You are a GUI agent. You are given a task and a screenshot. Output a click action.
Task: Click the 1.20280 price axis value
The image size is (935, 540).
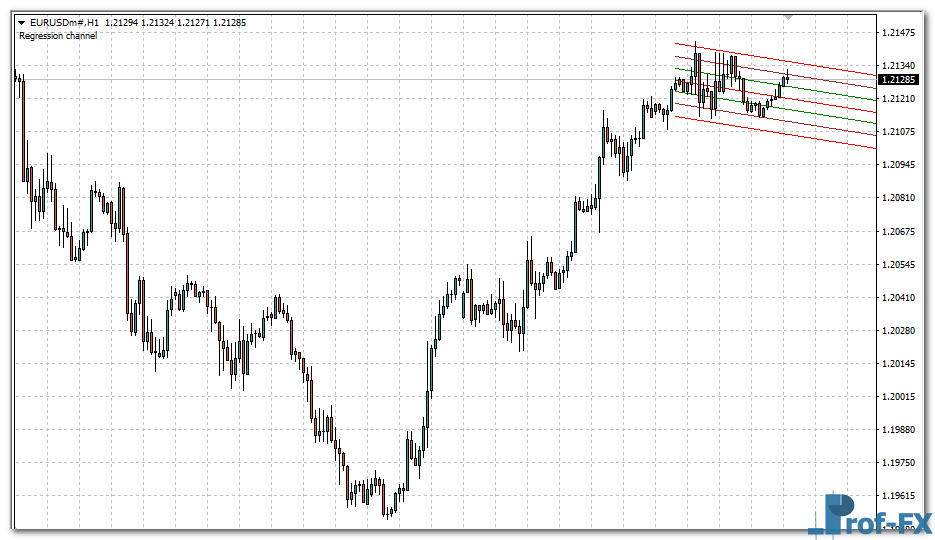902,331
